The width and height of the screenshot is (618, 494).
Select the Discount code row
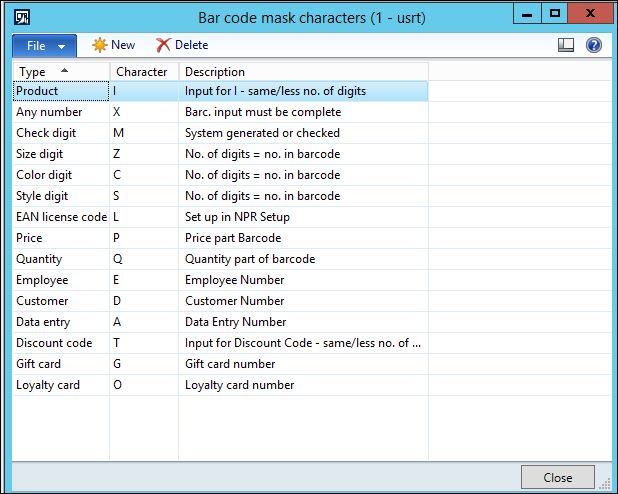[220, 343]
